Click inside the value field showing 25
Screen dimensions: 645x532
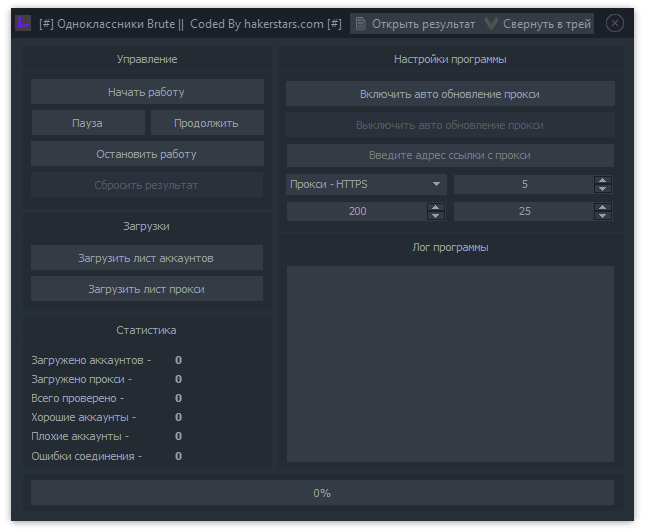524,211
